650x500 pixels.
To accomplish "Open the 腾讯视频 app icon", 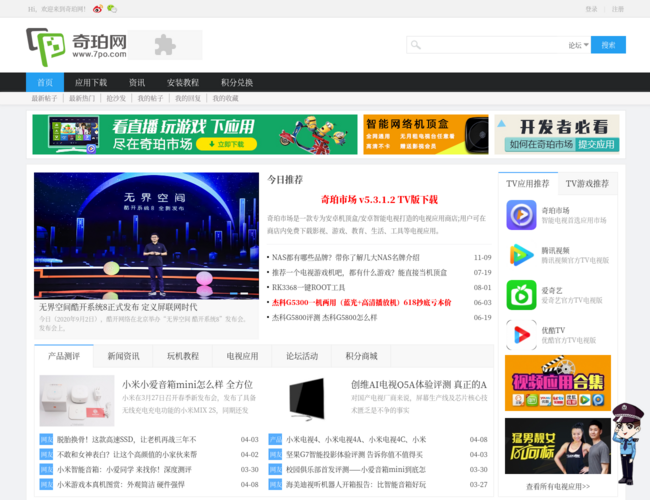I will tap(521, 255).
